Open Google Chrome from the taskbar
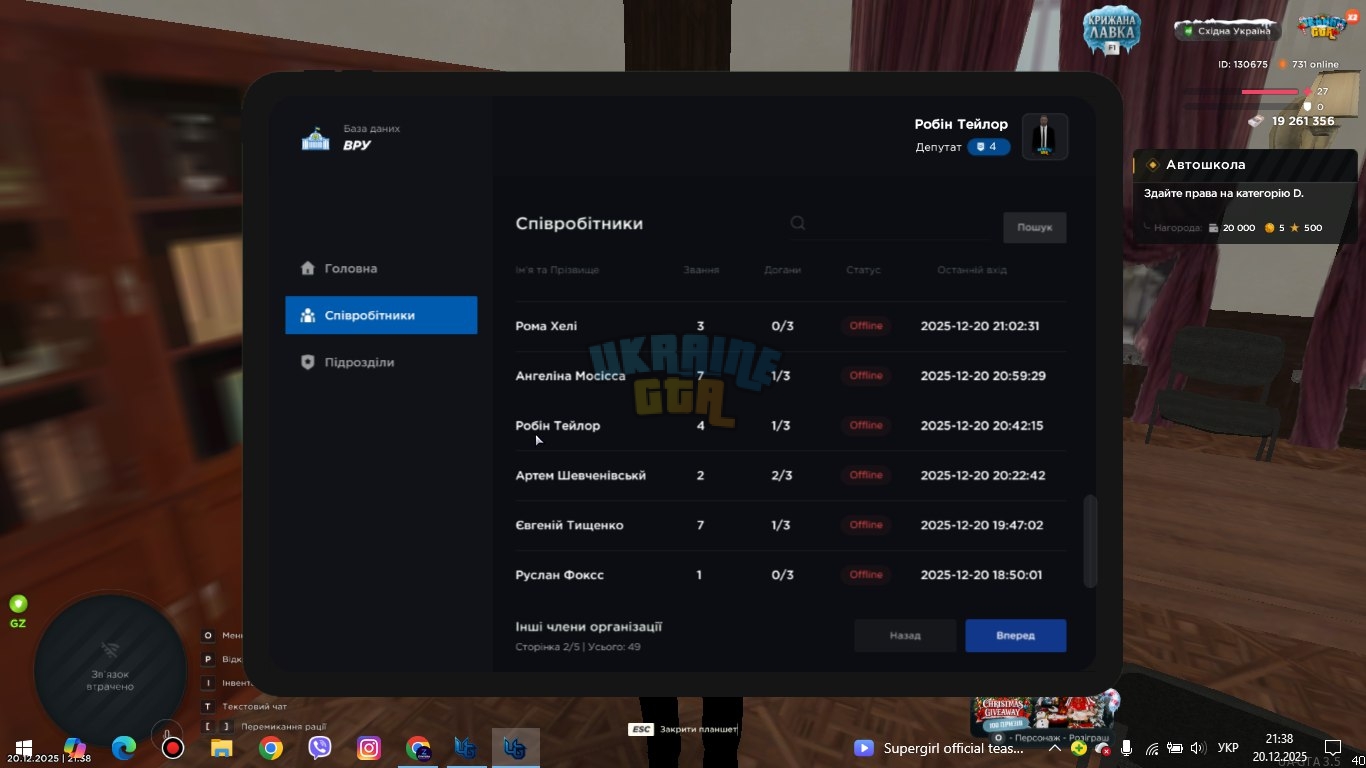The image size is (1366, 768). click(270, 748)
